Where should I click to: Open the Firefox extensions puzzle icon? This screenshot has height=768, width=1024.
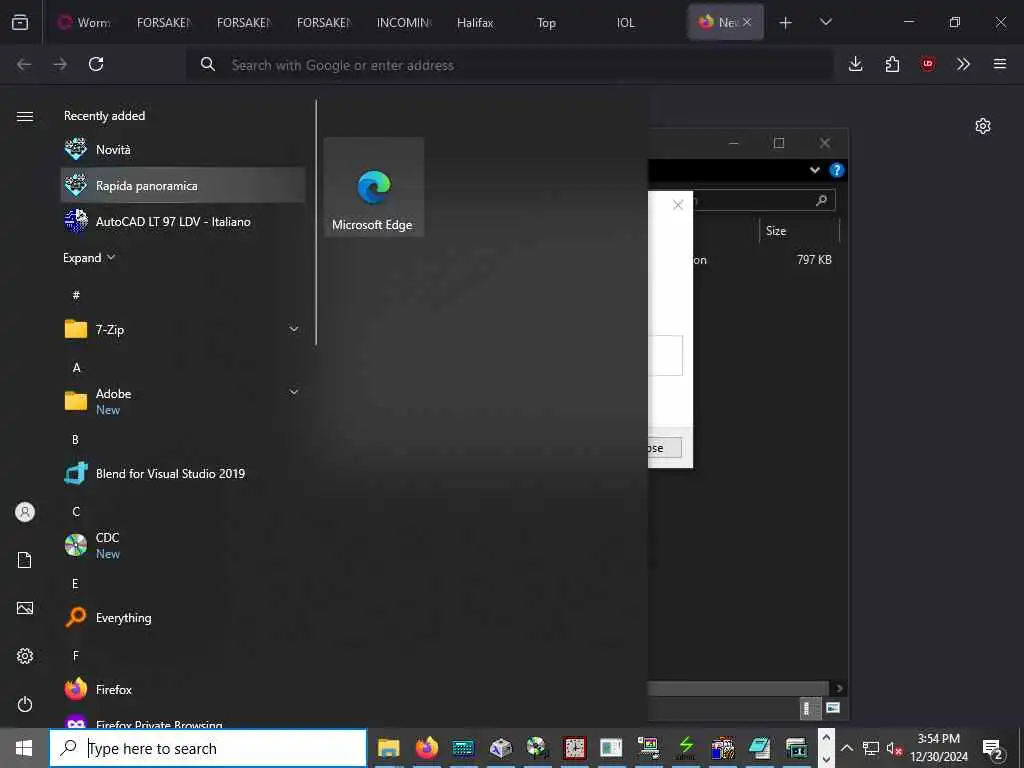pos(892,64)
